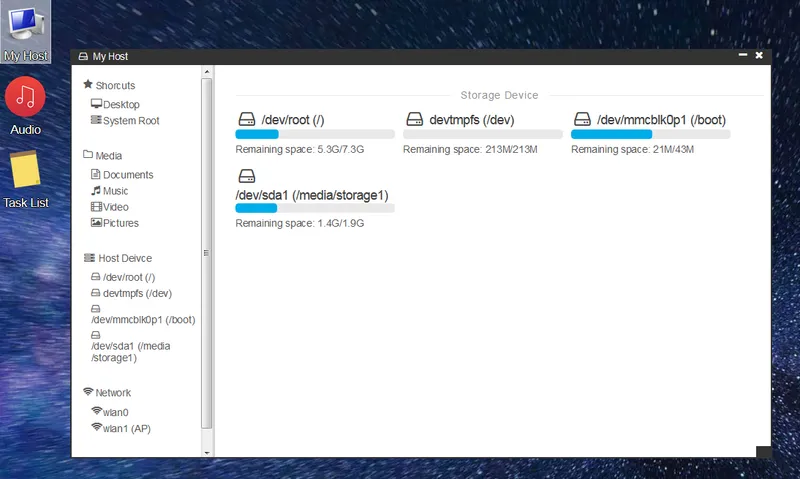Select wlan1 (AP) network entry
This screenshot has width=800, height=479.
tap(126, 428)
